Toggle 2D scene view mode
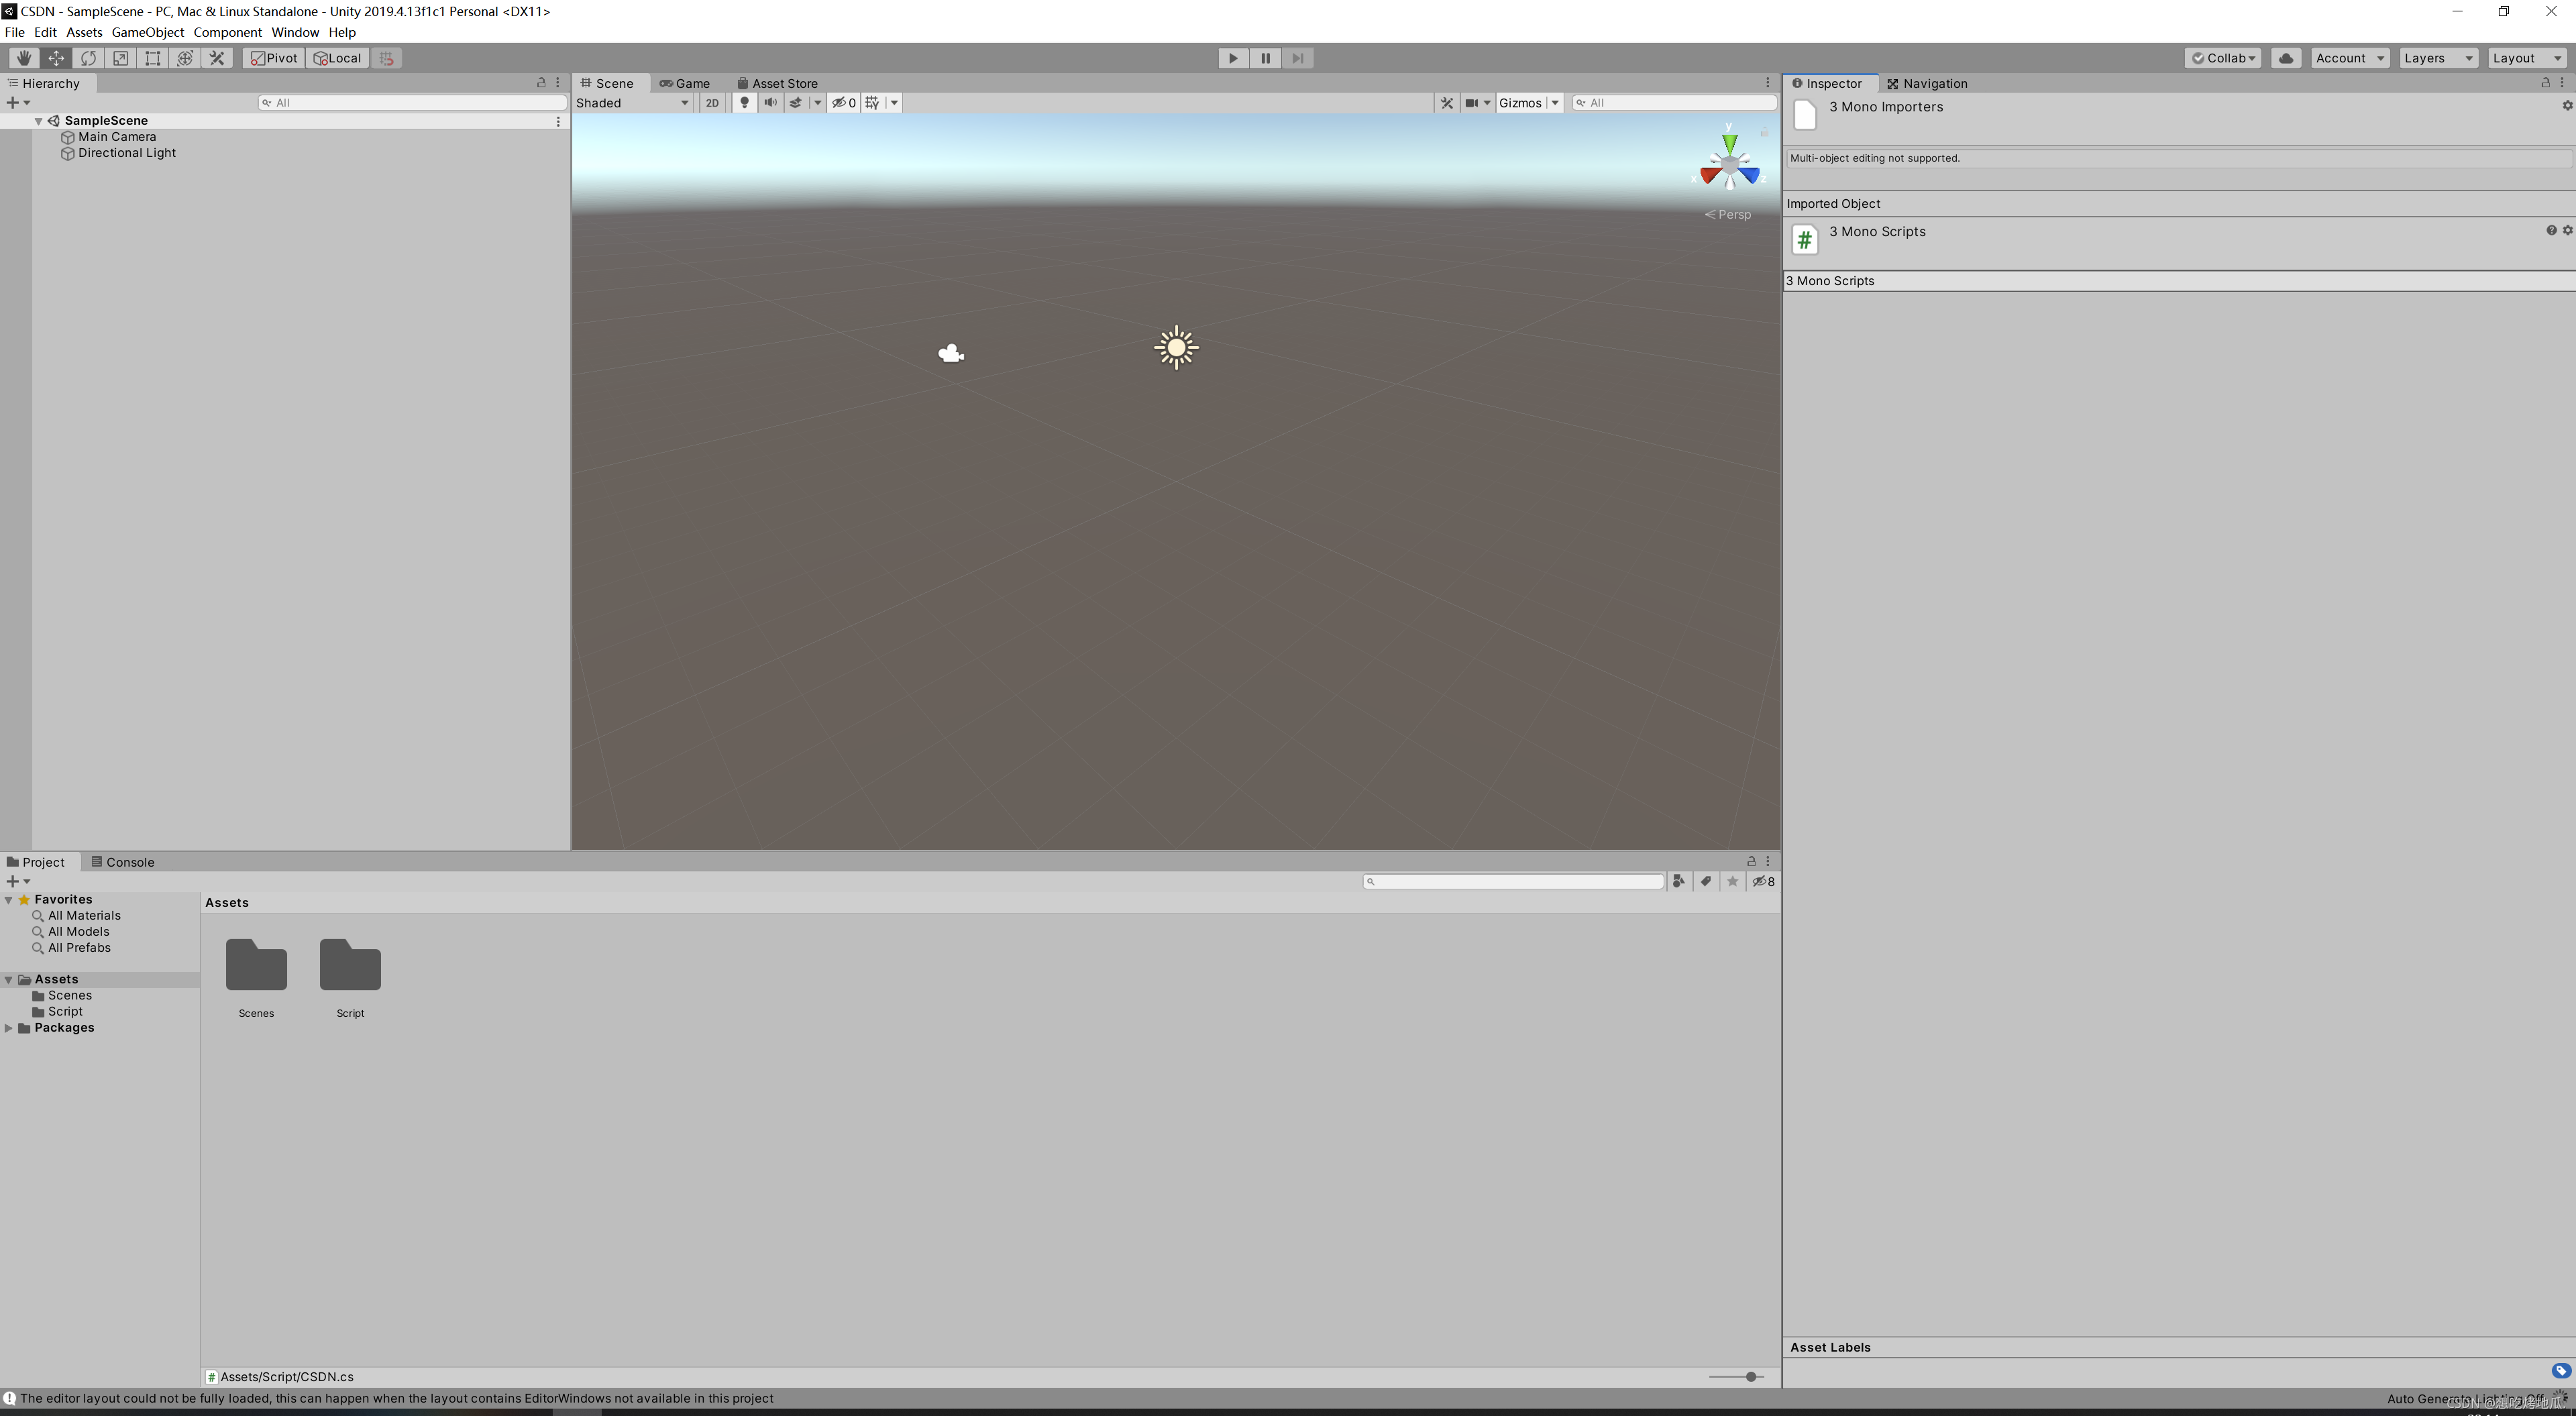Viewport: 2576px width, 1416px height. (712, 102)
